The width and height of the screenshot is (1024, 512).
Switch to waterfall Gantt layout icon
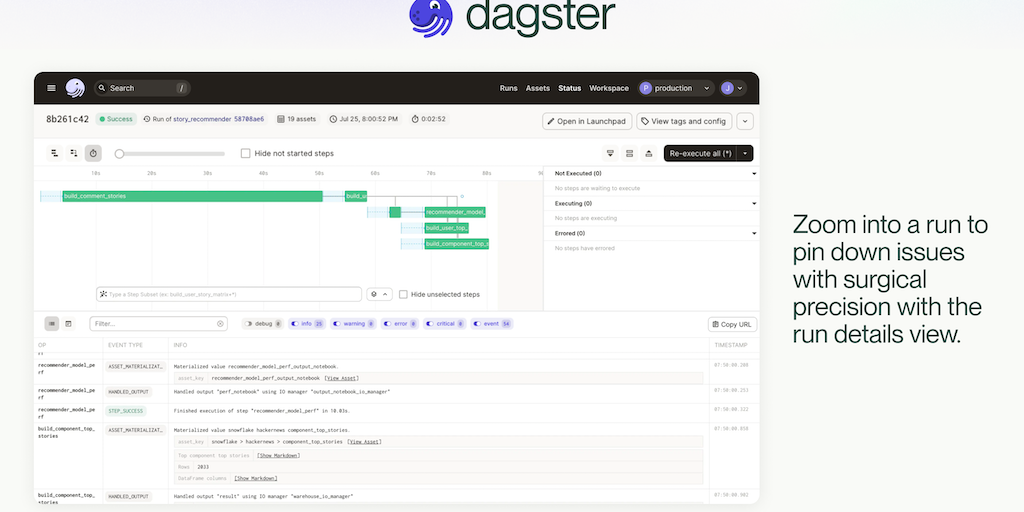point(74,153)
